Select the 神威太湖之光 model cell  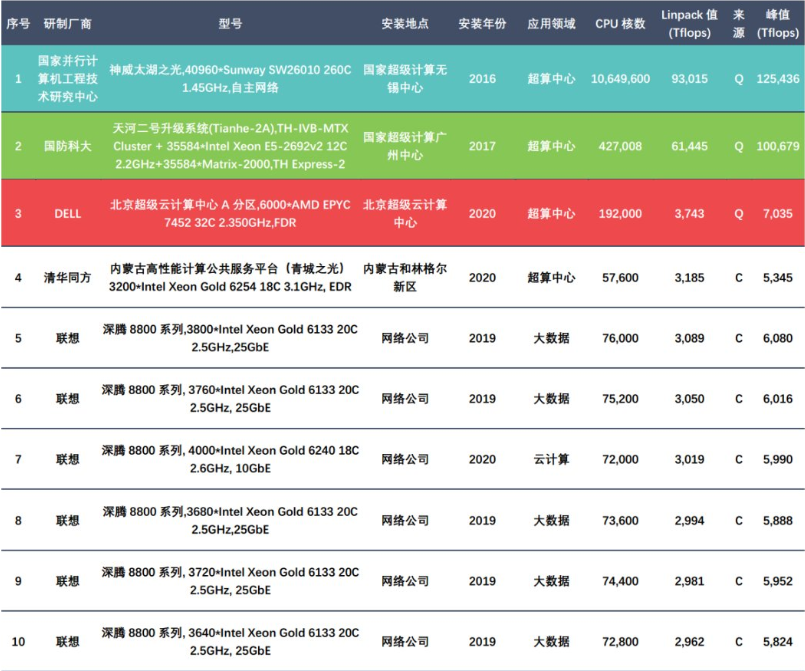230,79
